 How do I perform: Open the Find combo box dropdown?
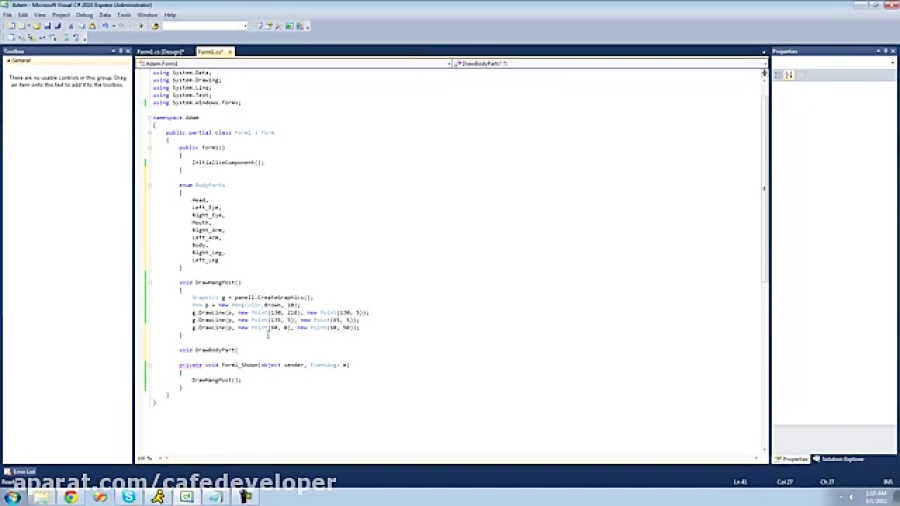(246, 26)
